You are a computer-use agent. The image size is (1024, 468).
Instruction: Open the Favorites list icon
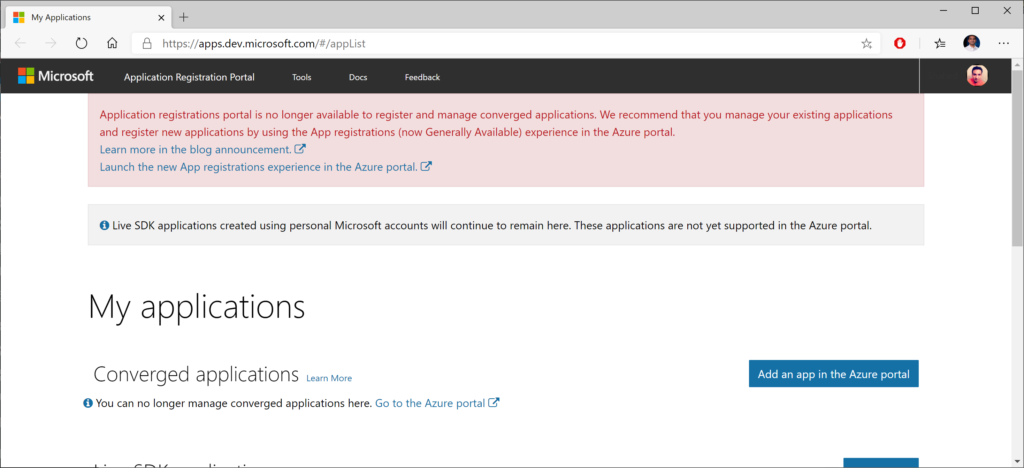[940, 44]
